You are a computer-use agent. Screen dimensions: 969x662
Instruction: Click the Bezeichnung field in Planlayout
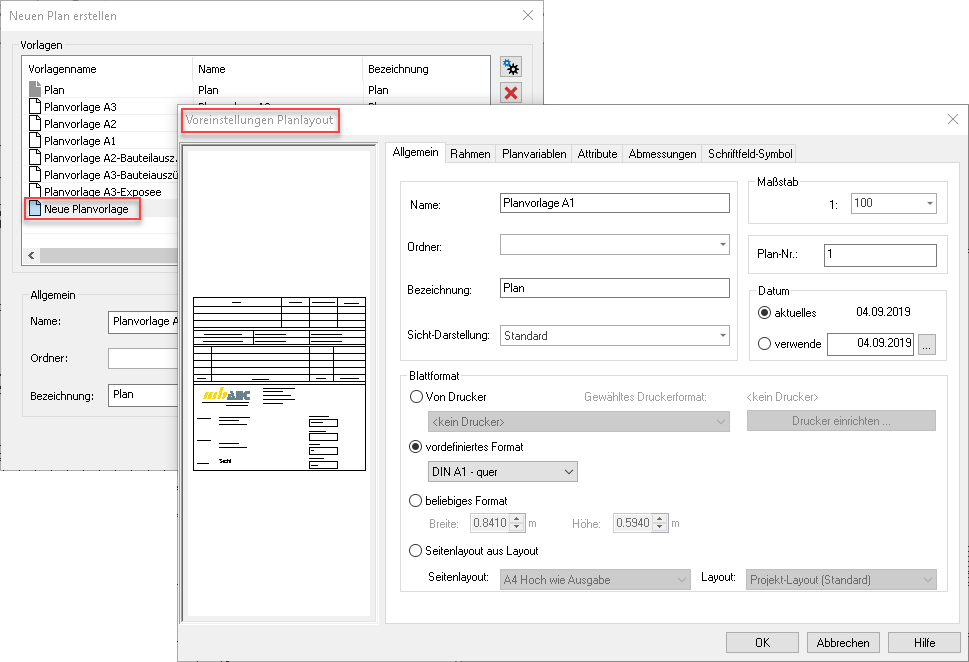(614, 288)
